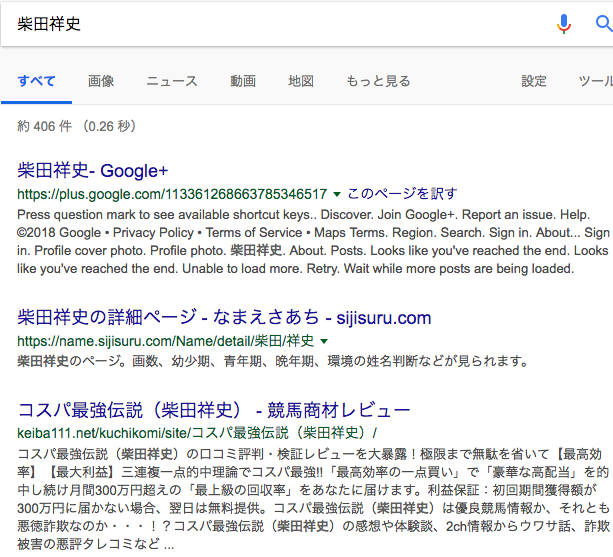
Task: Switch to the 地図 tab
Action: click(x=301, y=81)
